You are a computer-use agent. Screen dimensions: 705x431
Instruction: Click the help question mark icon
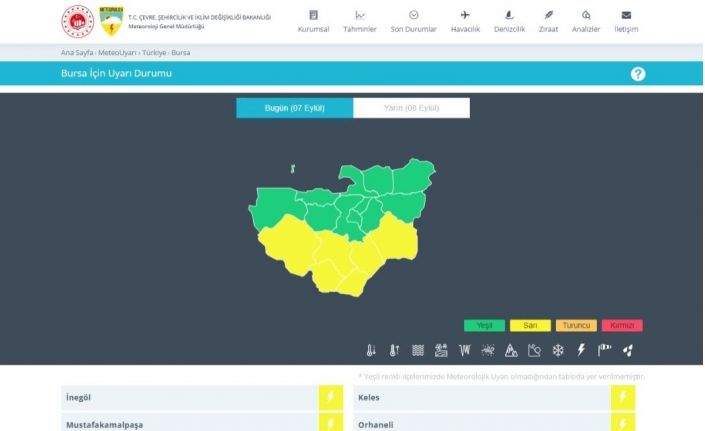[638, 74]
